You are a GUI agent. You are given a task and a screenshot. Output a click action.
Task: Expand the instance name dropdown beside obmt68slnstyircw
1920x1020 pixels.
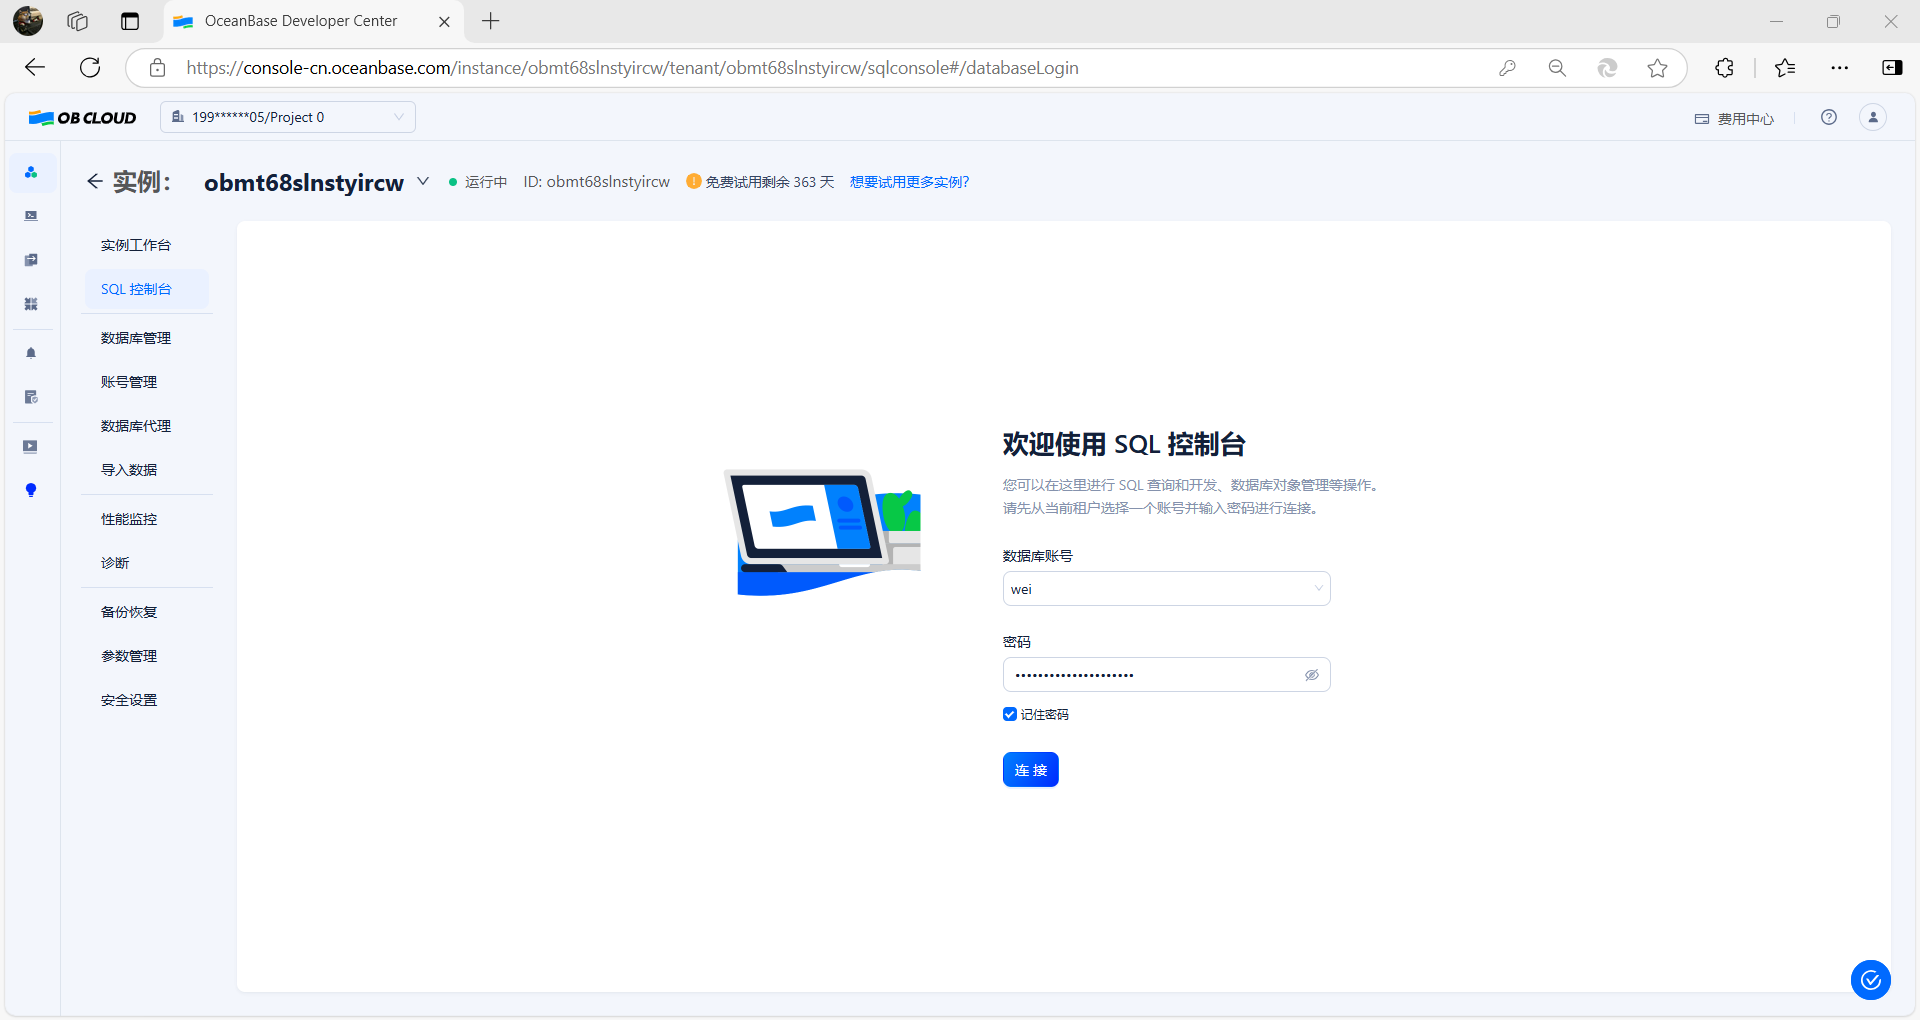tap(422, 181)
